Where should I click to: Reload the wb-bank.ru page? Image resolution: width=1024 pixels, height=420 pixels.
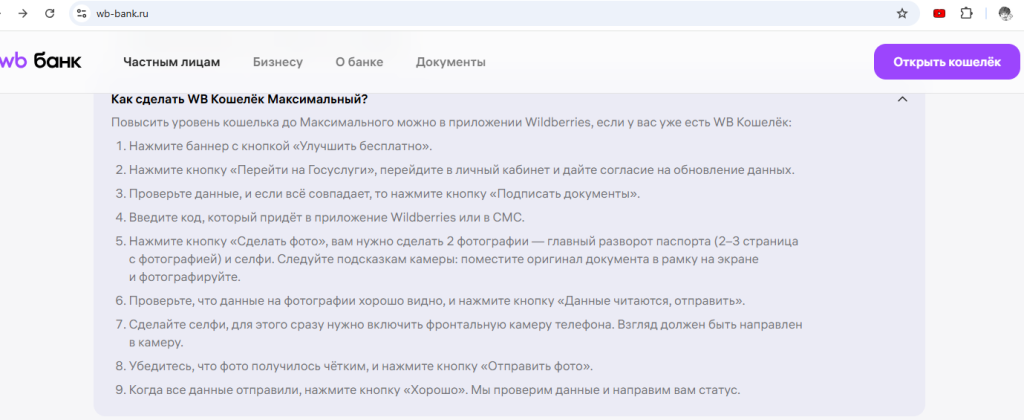[x=49, y=13]
